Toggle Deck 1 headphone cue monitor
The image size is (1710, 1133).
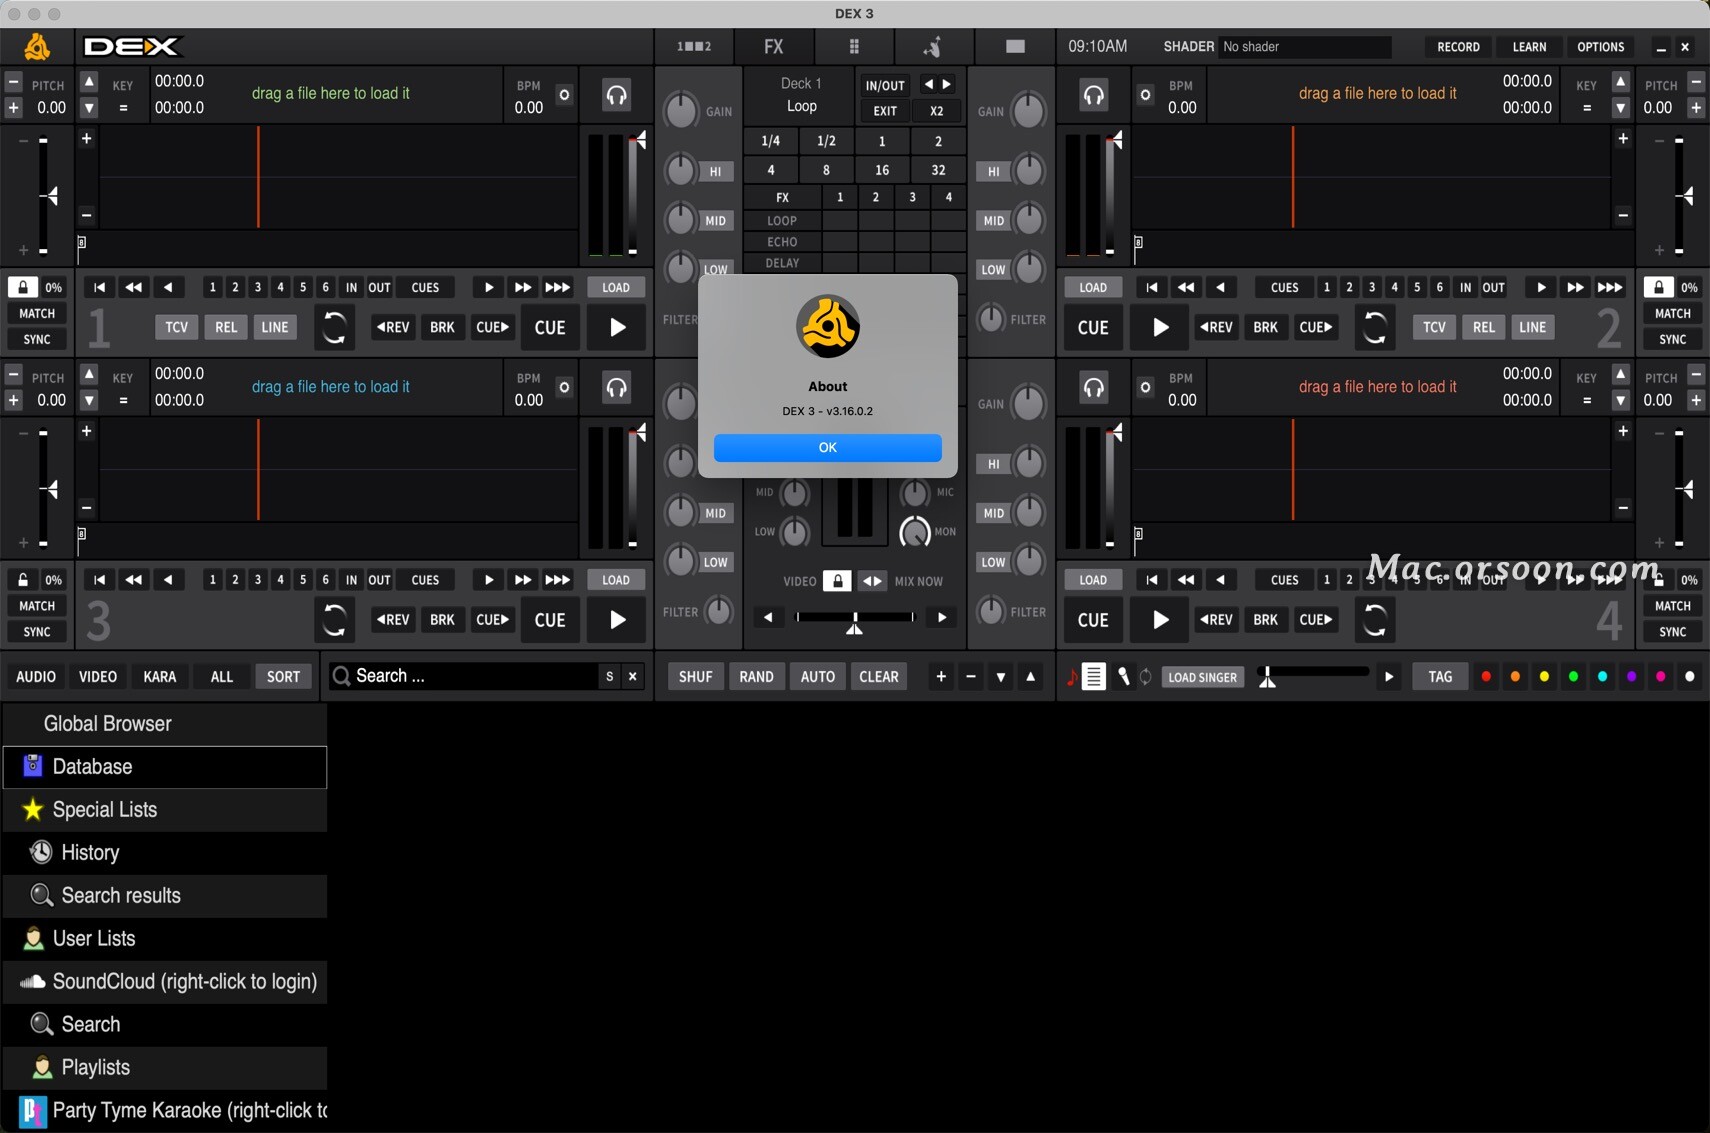pos(616,95)
